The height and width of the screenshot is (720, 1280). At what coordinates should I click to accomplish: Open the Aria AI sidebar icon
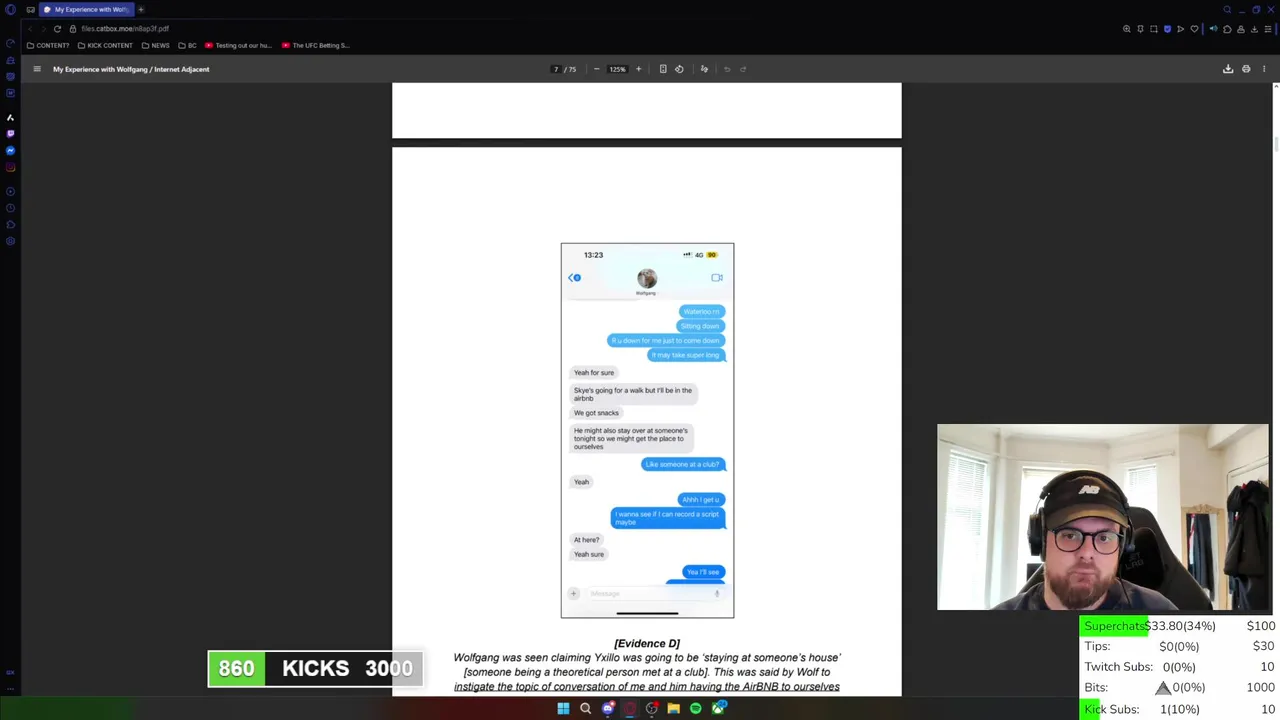pos(10,117)
